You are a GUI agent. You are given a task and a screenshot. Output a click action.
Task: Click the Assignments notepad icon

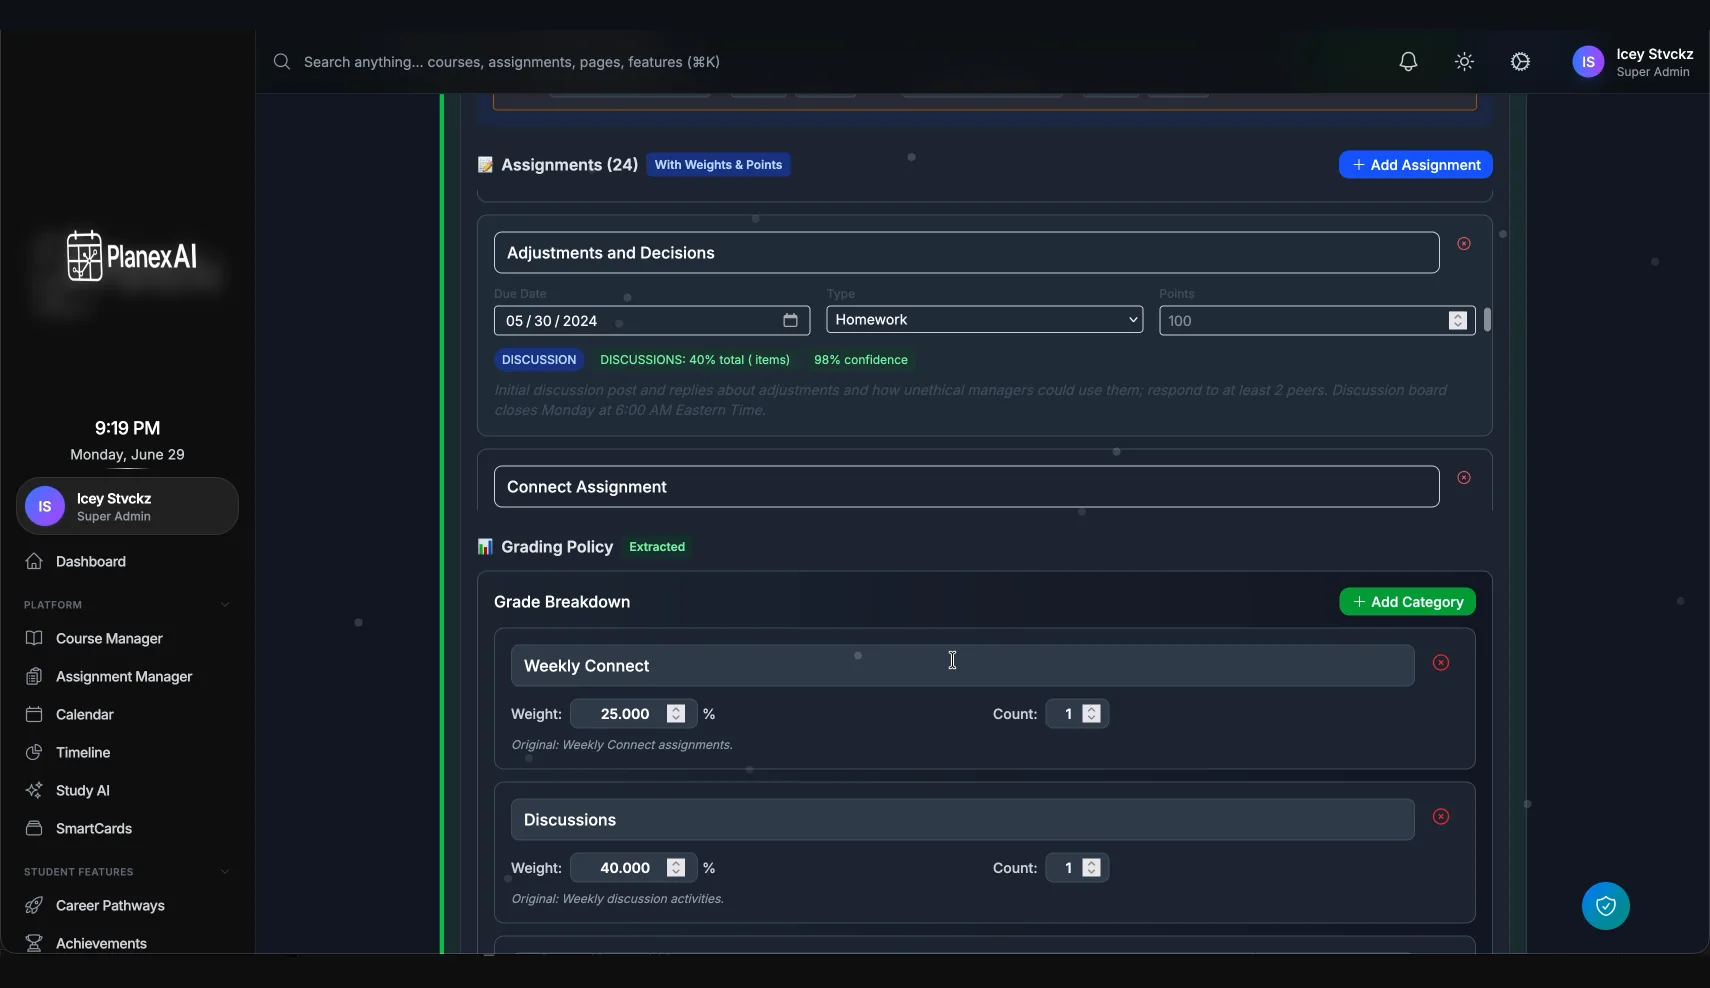tap(485, 165)
